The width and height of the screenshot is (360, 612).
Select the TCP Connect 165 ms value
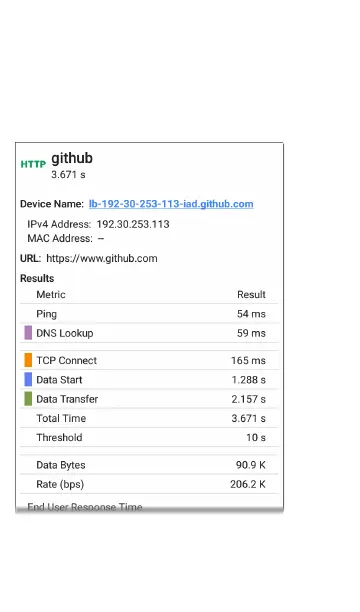248,360
